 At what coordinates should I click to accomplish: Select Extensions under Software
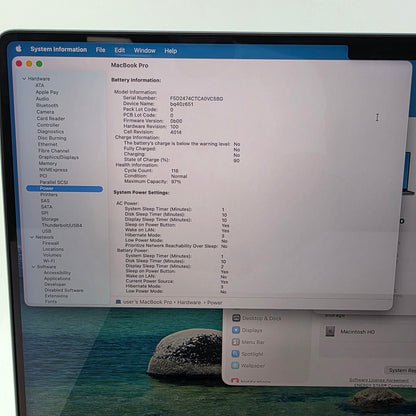click(x=56, y=296)
